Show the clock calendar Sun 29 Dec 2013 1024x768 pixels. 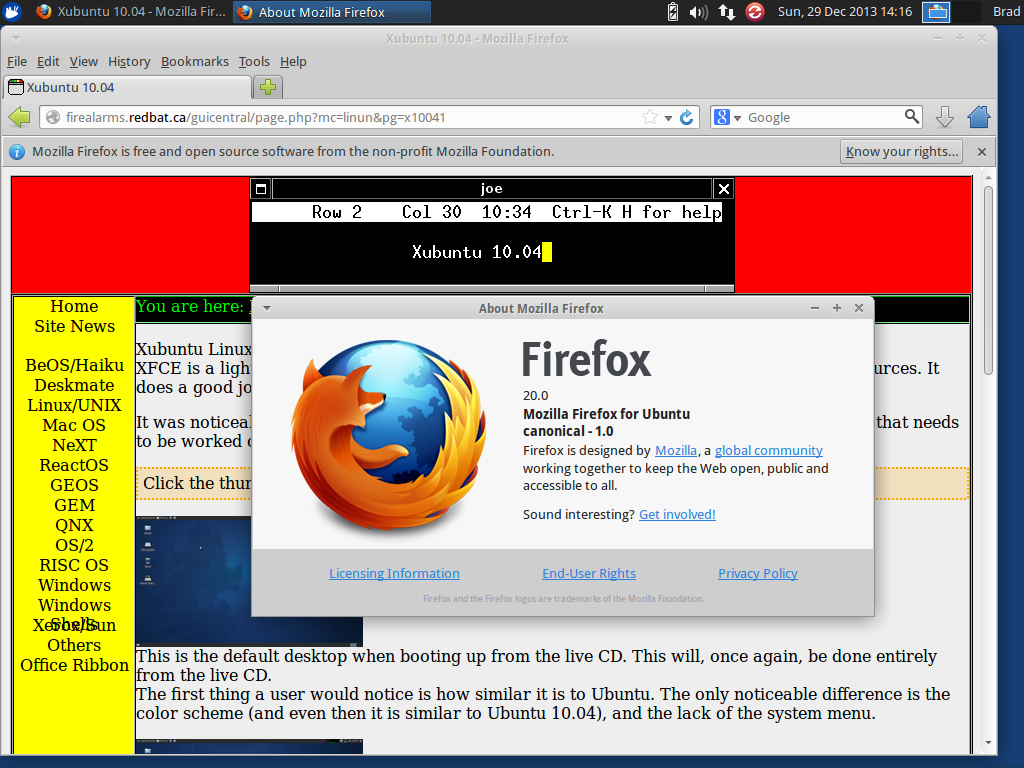click(x=844, y=12)
